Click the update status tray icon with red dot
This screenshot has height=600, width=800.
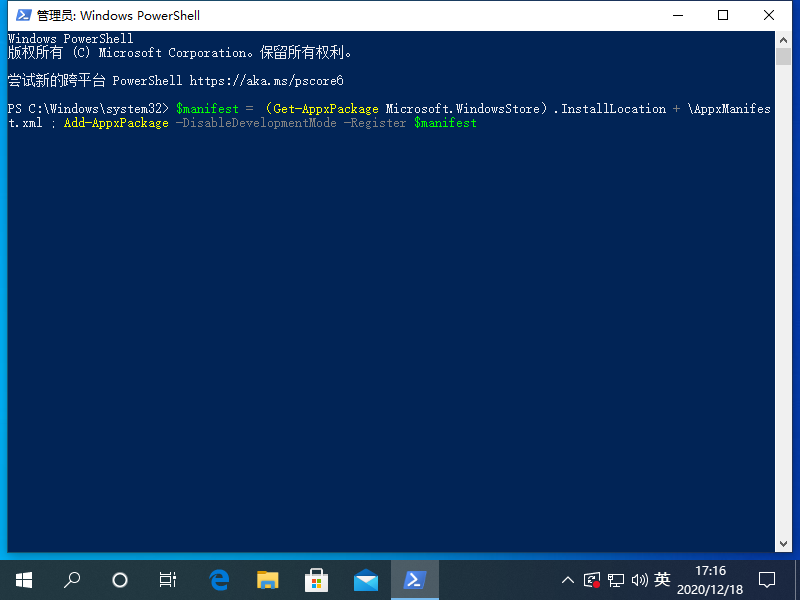pyautogui.click(x=592, y=579)
